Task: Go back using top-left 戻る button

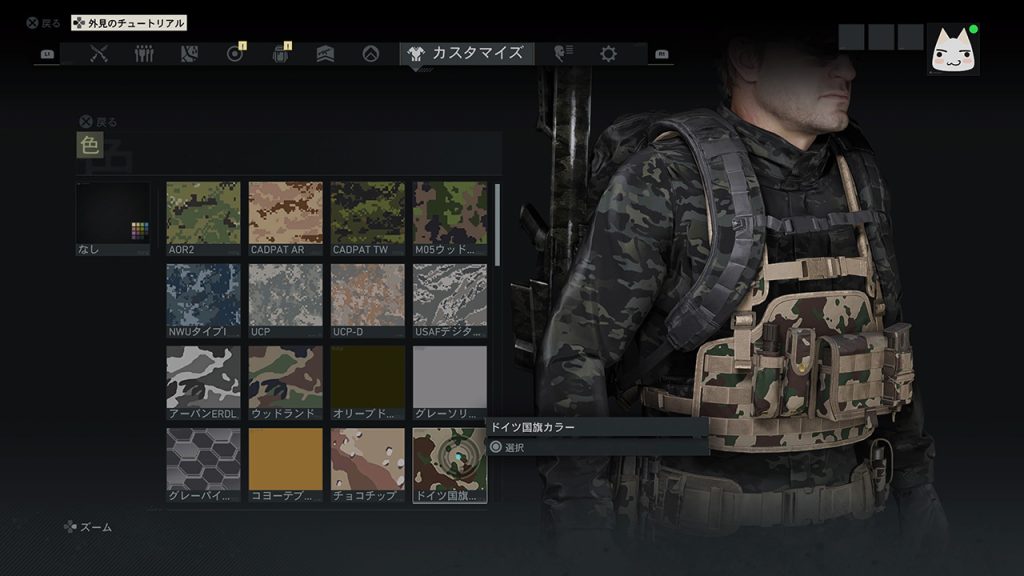Action: coord(43,23)
